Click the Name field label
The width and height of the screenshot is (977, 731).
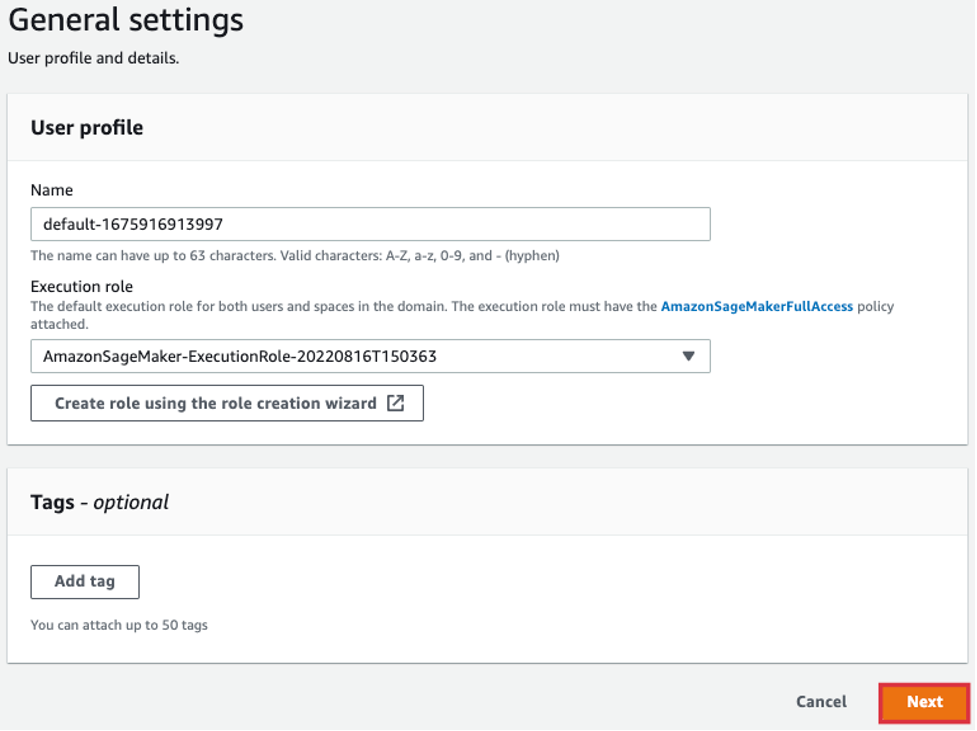click(x=52, y=190)
